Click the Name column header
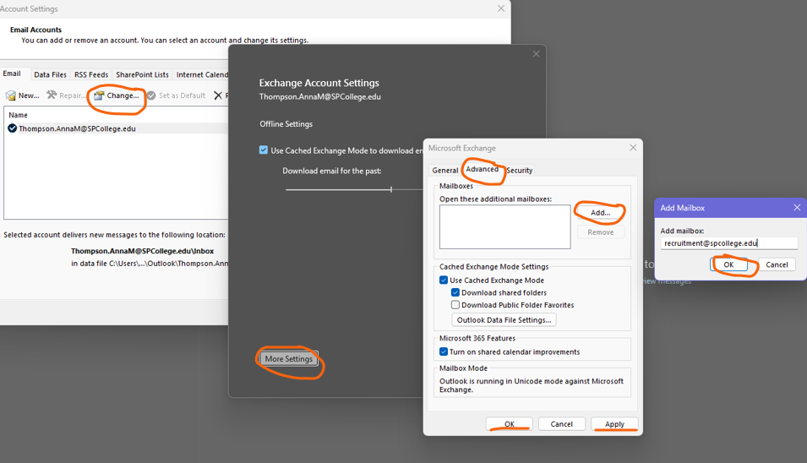 [18, 115]
